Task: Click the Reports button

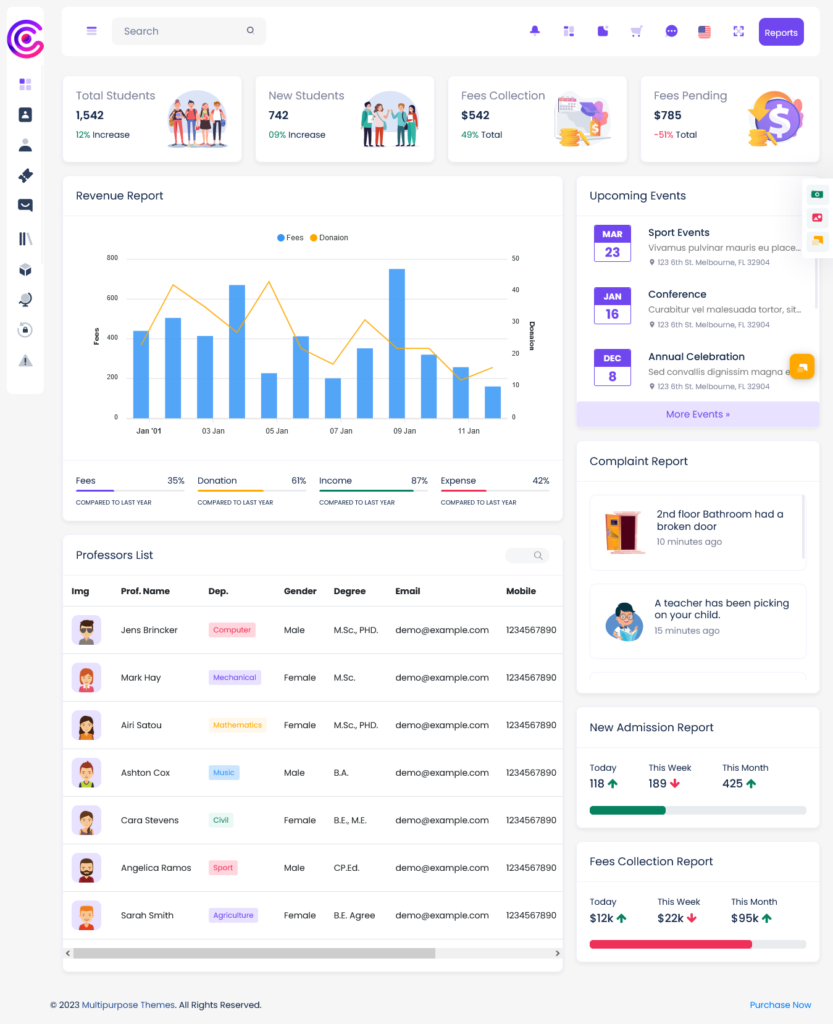Action: click(x=781, y=31)
